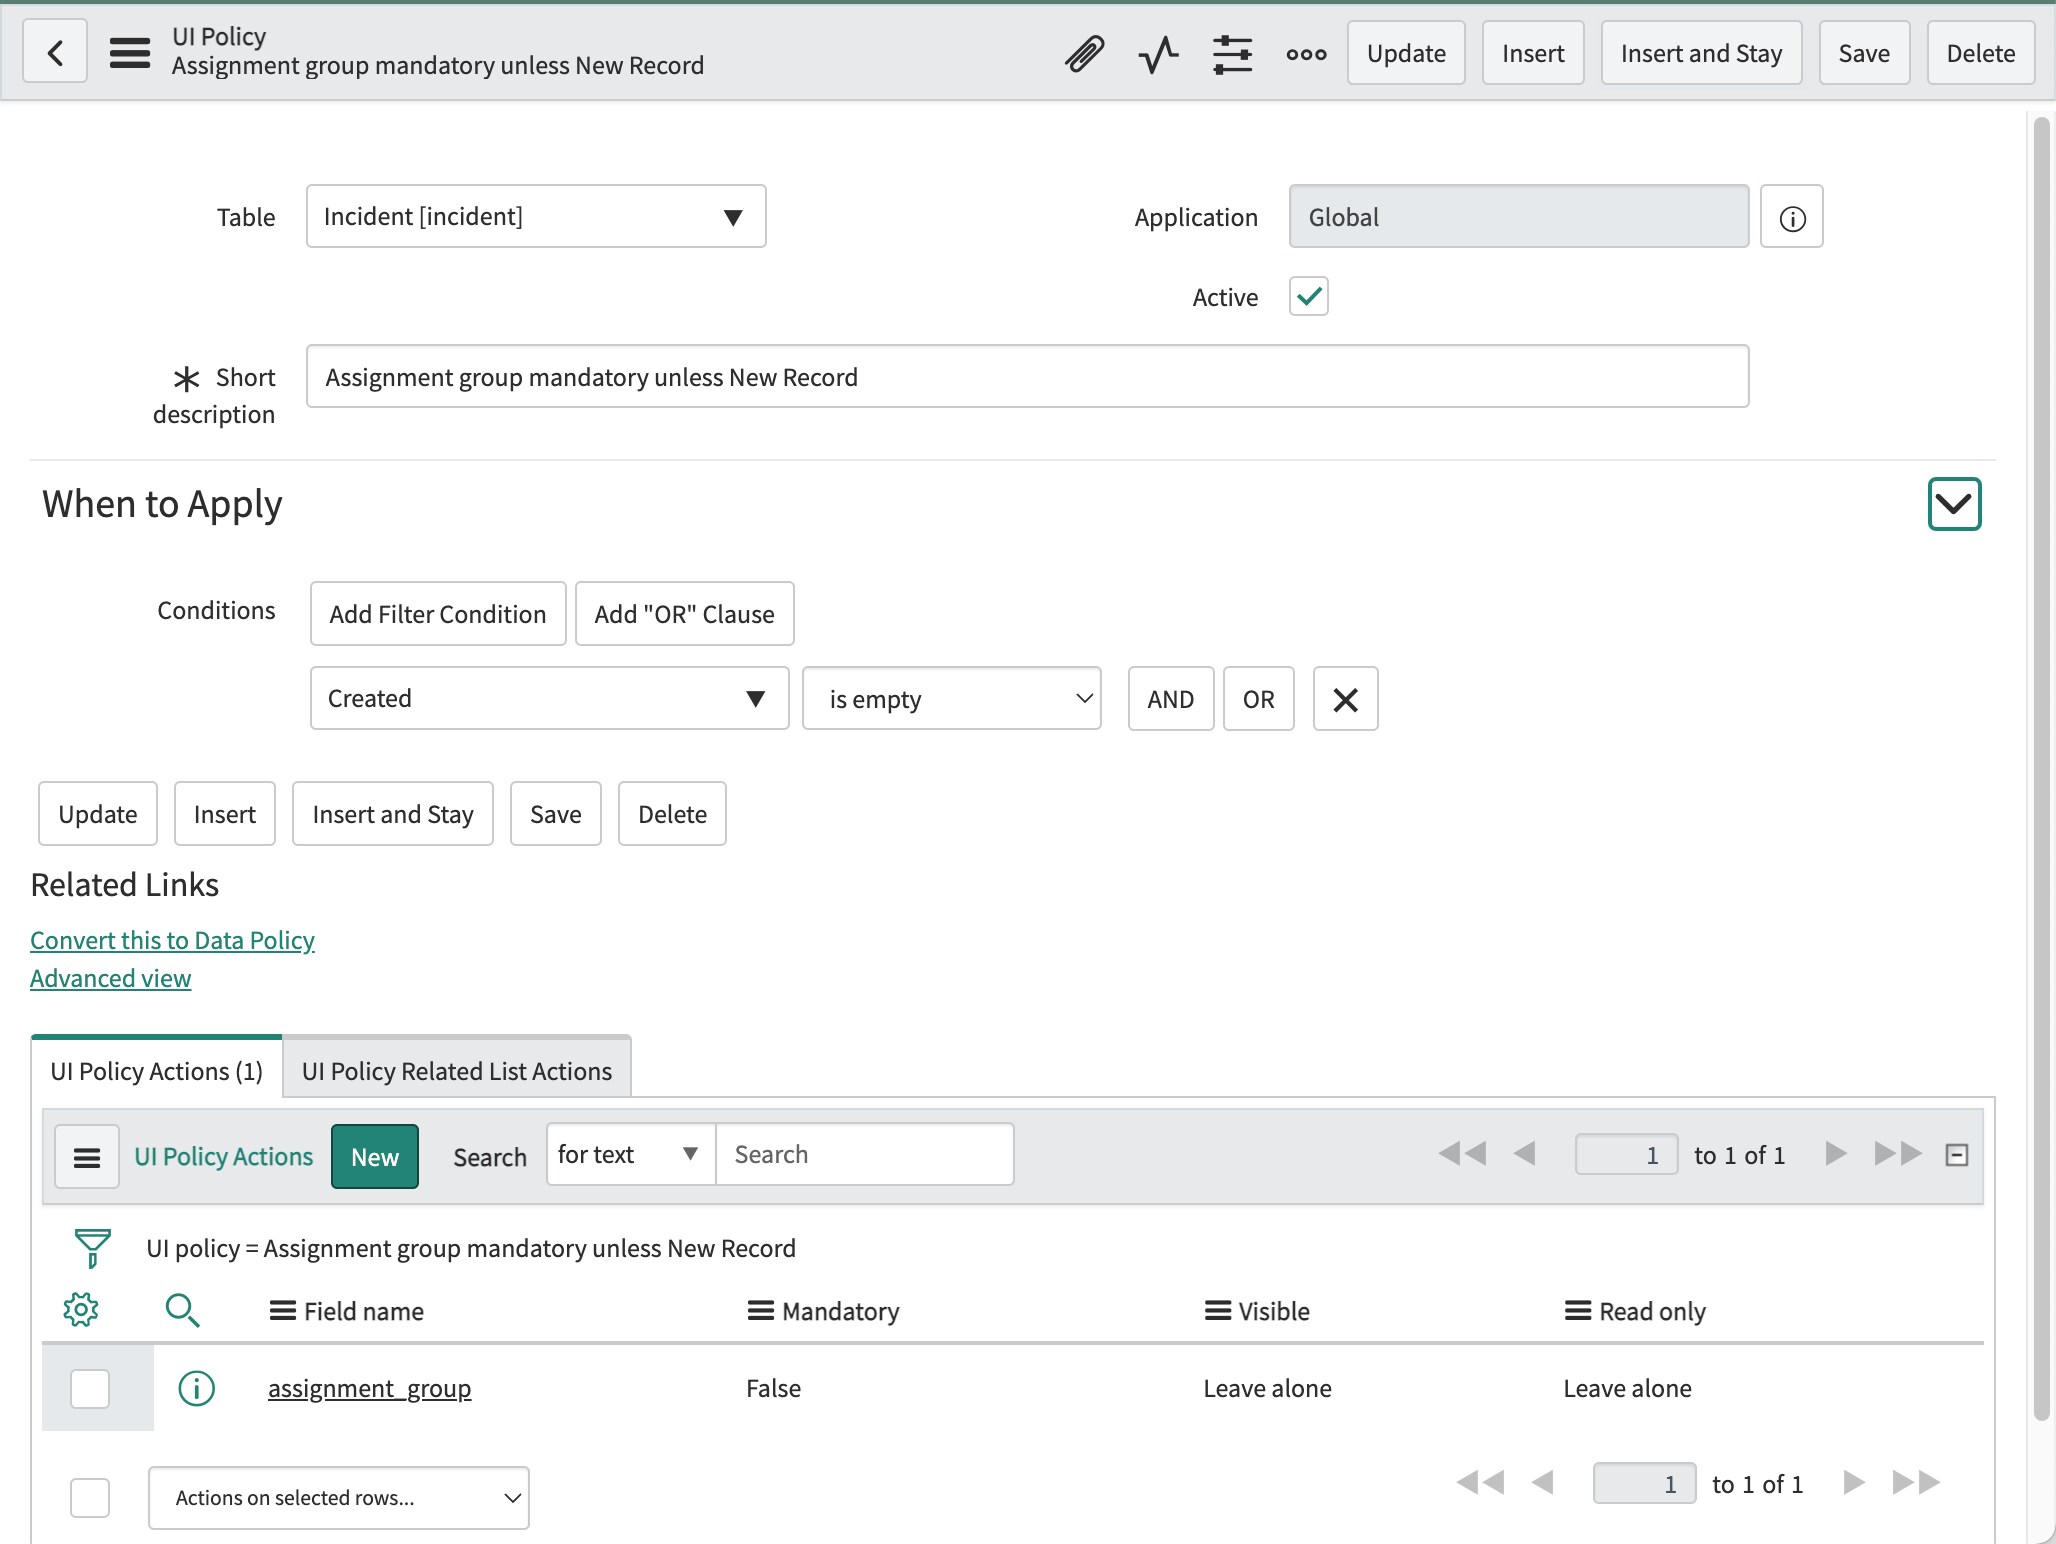
Task: Click the list filter funnel icon
Action: point(91,1248)
